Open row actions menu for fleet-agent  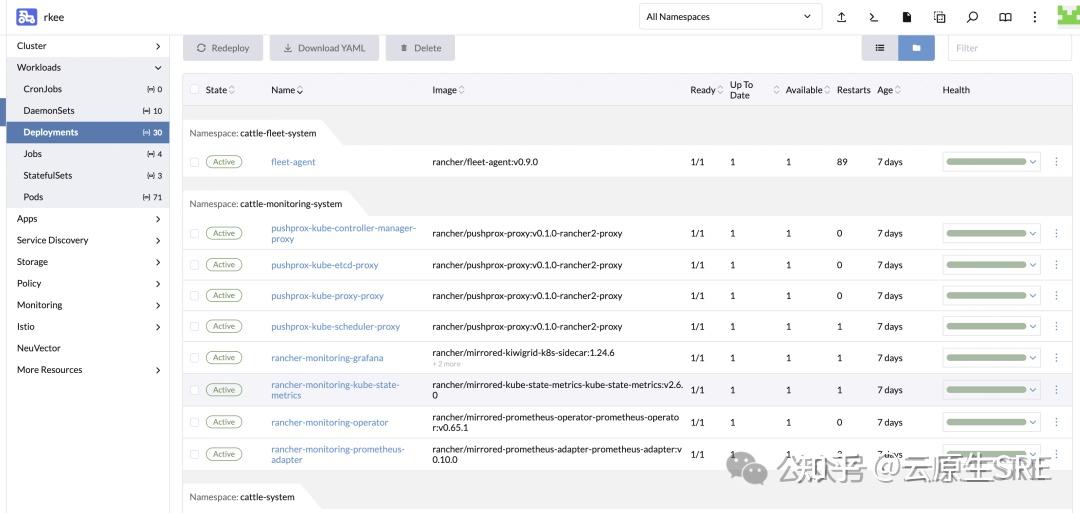pos(1057,162)
